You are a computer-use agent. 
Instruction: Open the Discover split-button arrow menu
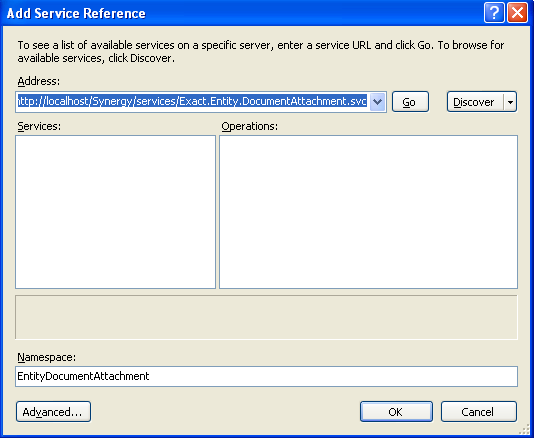point(510,101)
